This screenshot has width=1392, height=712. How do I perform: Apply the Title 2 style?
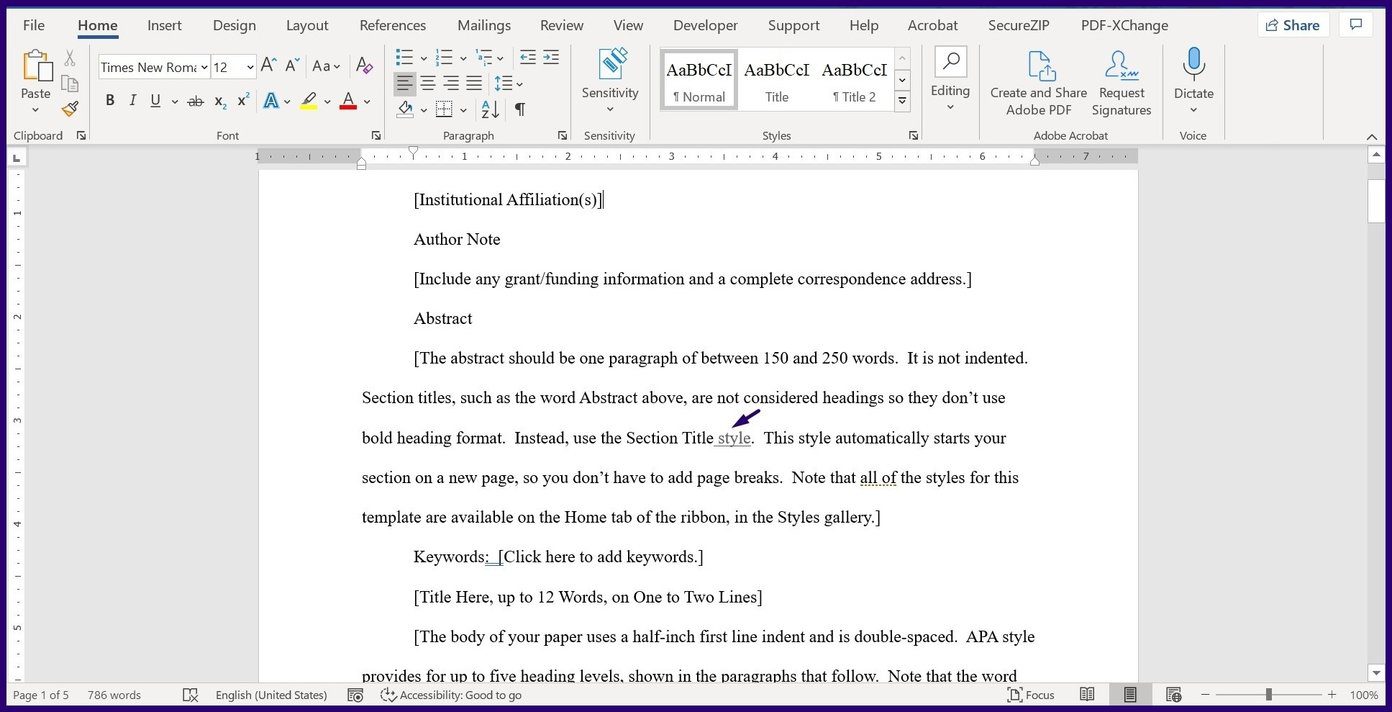854,80
